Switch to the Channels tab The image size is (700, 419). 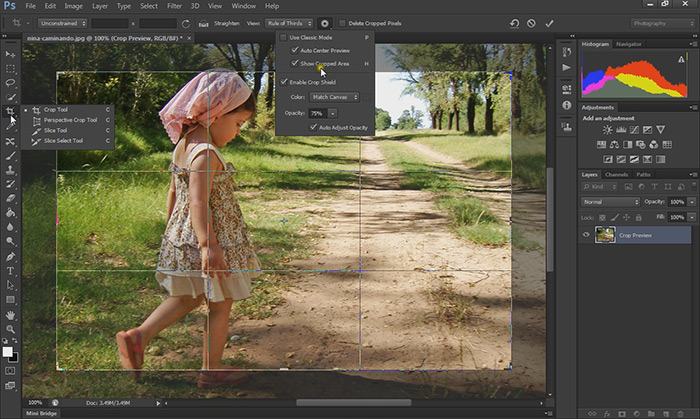(x=615, y=174)
